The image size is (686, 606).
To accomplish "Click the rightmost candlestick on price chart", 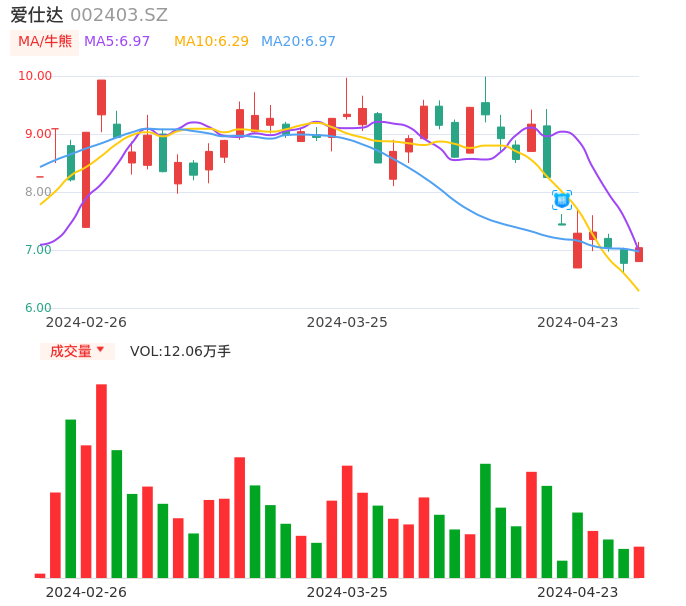I will 639,255.
